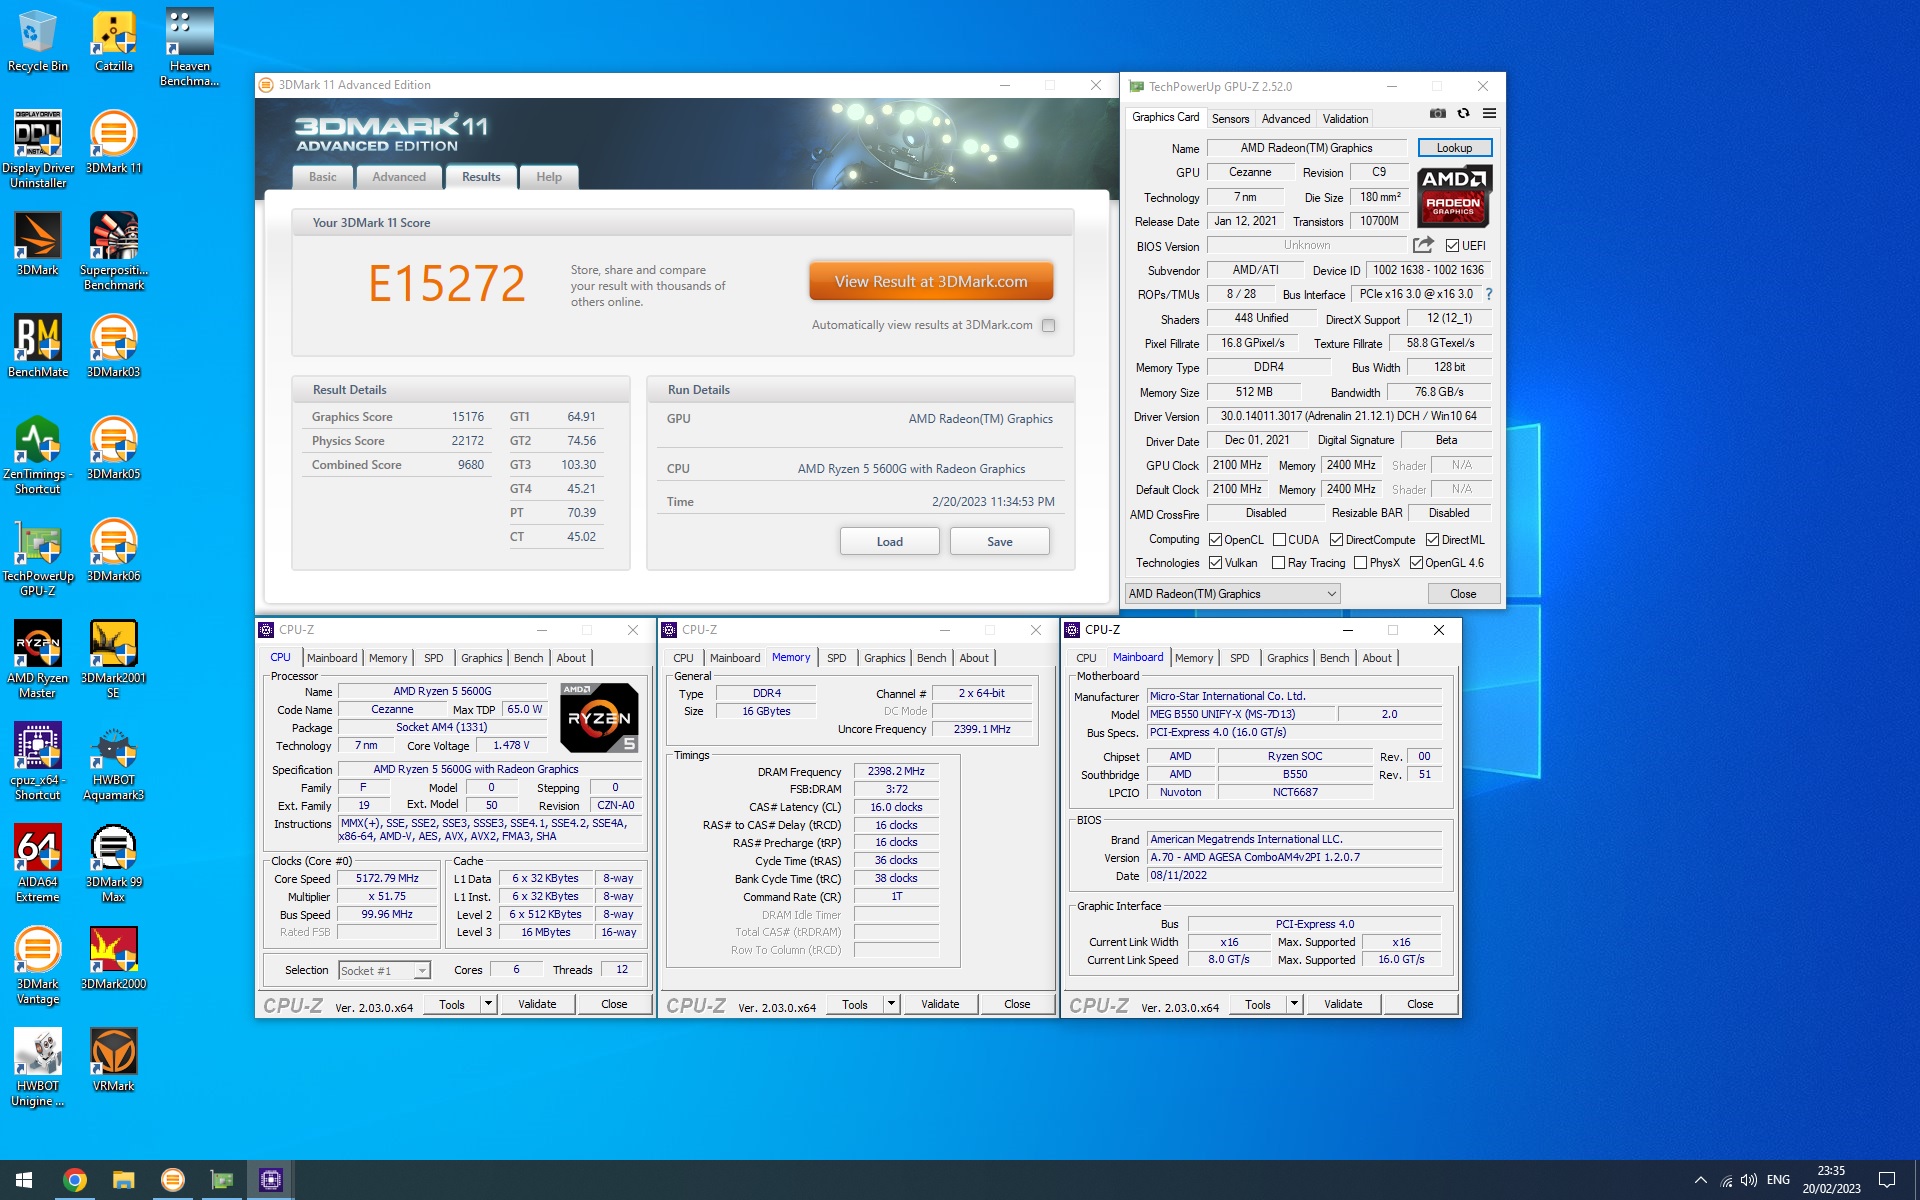
Task: Click Lookup button in GPU-Z
Action: coord(1454,148)
